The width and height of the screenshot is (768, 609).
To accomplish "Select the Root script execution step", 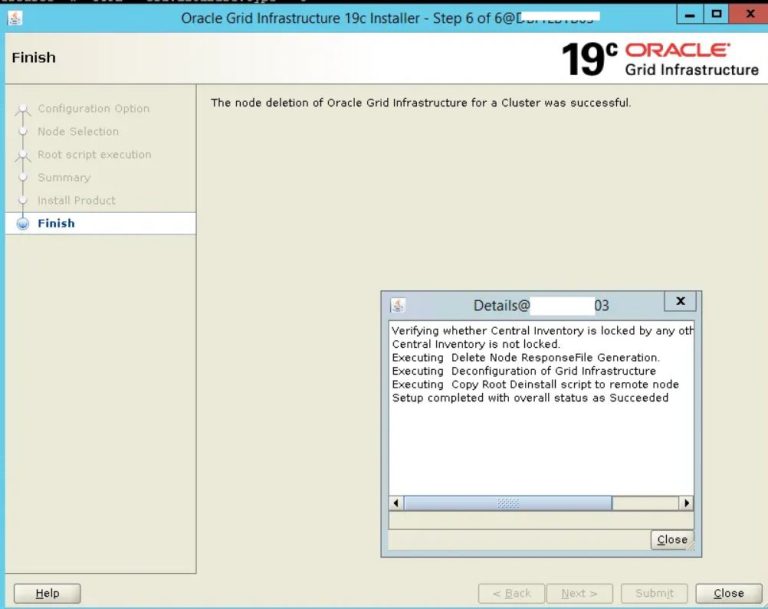I will pyautogui.click(x=95, y=154).
